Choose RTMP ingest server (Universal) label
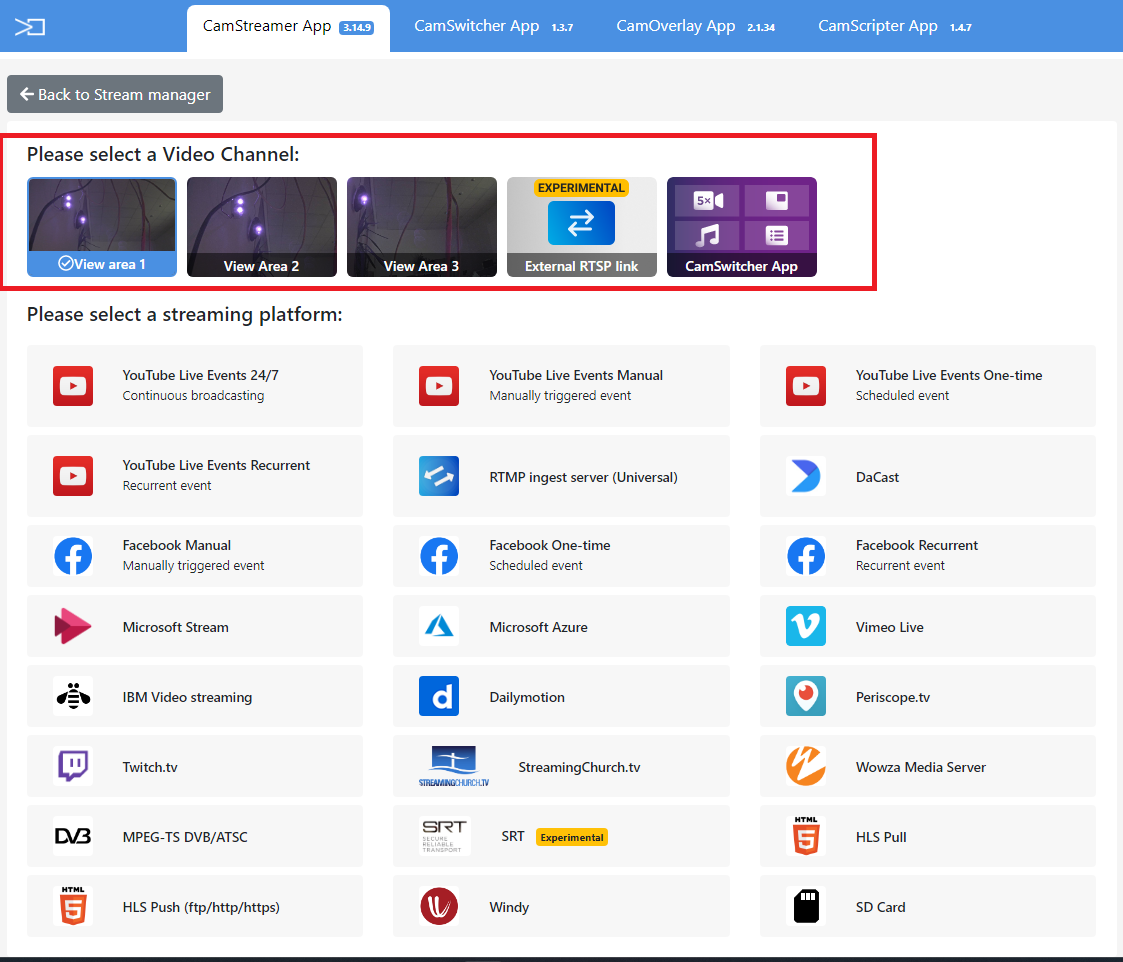1123x962 pixels. click(x=583, y=477)
